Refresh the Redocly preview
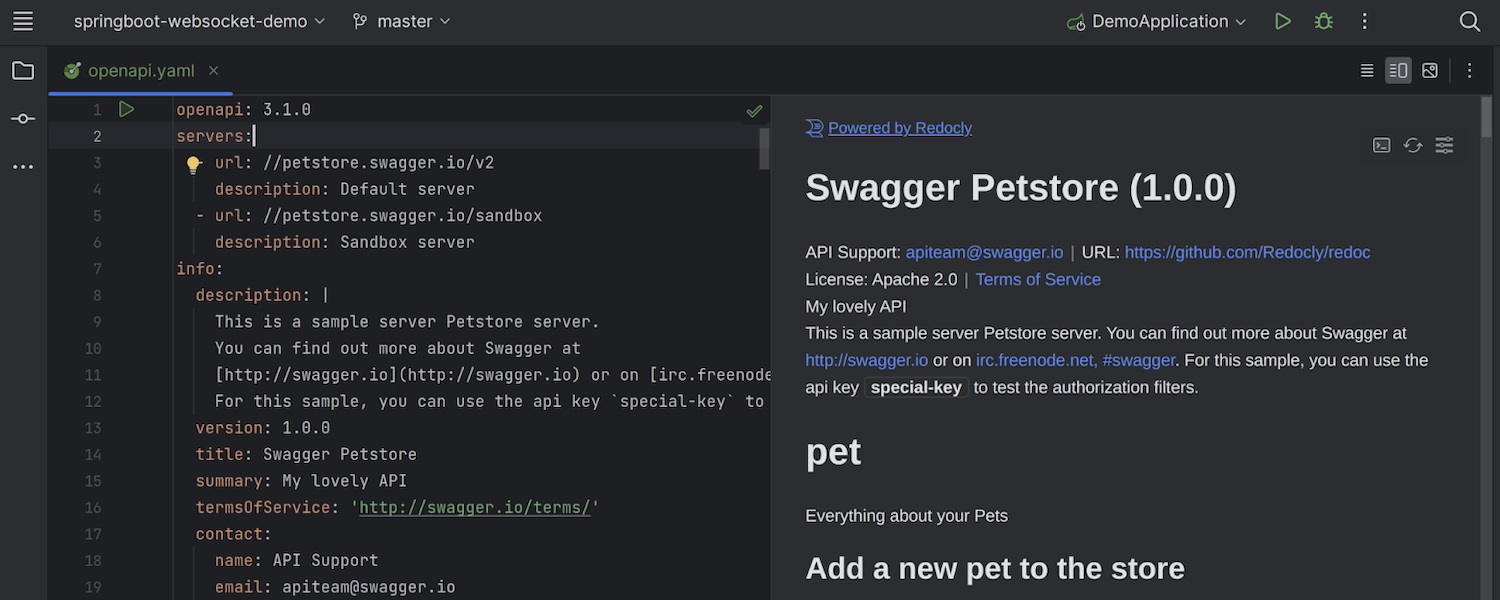Screen dimensions: 1500x600 (x=1413, y=145)
